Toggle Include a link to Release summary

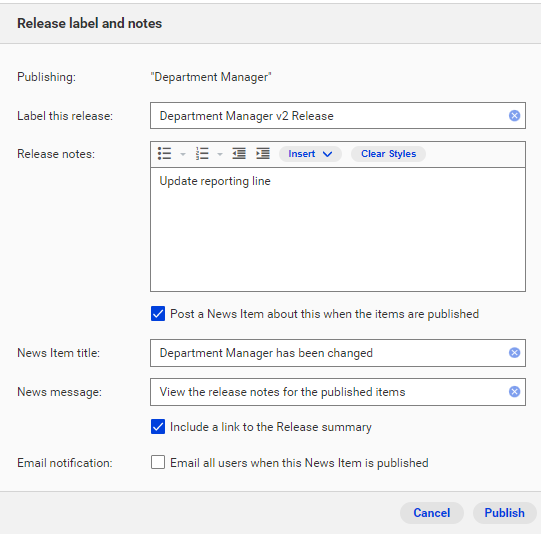(x=158, y=427)
